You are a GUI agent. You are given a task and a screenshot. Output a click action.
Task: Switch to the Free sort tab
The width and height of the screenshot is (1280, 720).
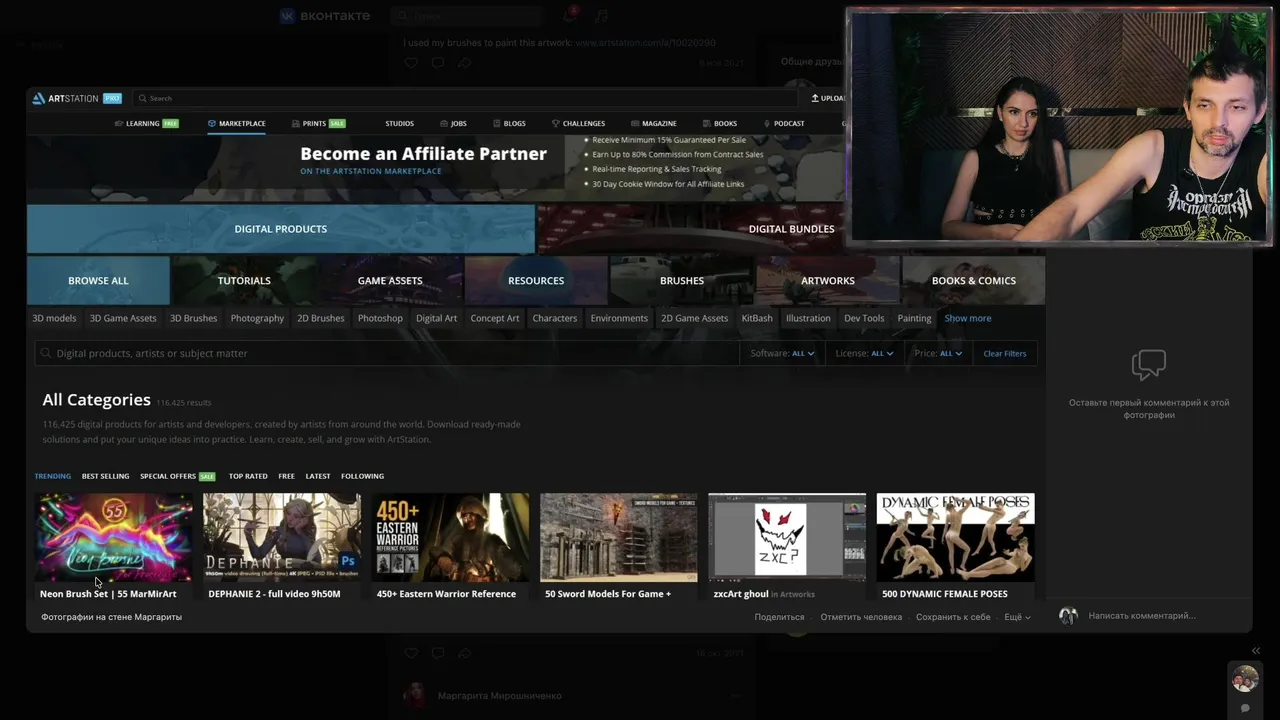pos(286,476)
